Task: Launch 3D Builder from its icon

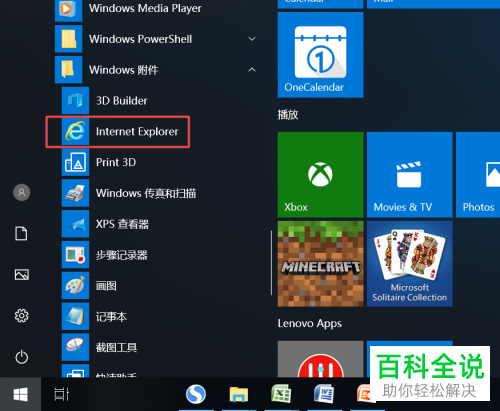Action: pos(75,100)
